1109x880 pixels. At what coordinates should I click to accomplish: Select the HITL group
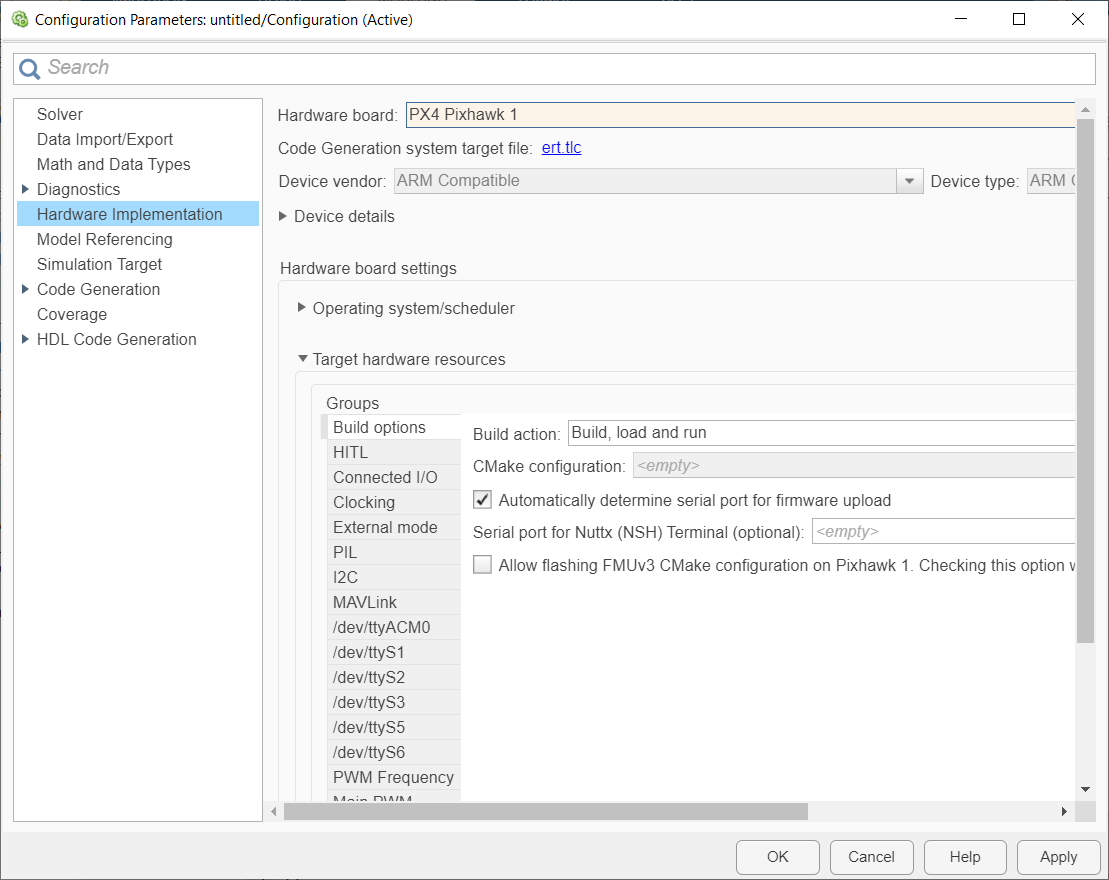pyautogui.click(x=394, y=452)
